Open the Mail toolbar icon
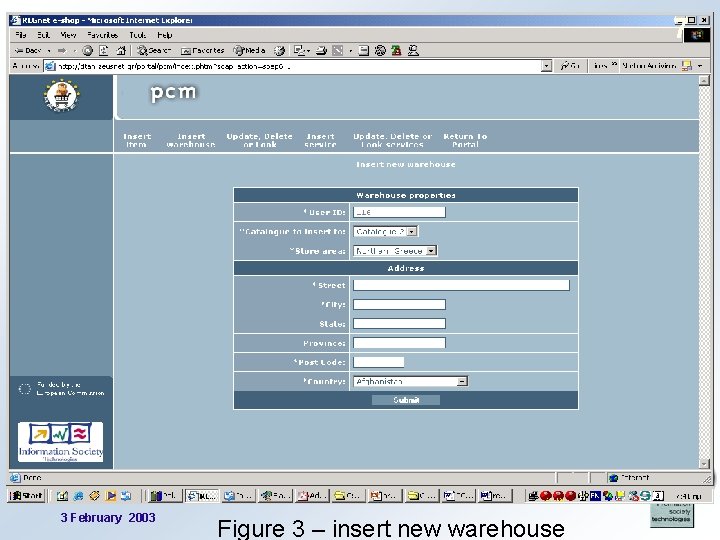Screen dimensions: 720x540 (301, 51)
